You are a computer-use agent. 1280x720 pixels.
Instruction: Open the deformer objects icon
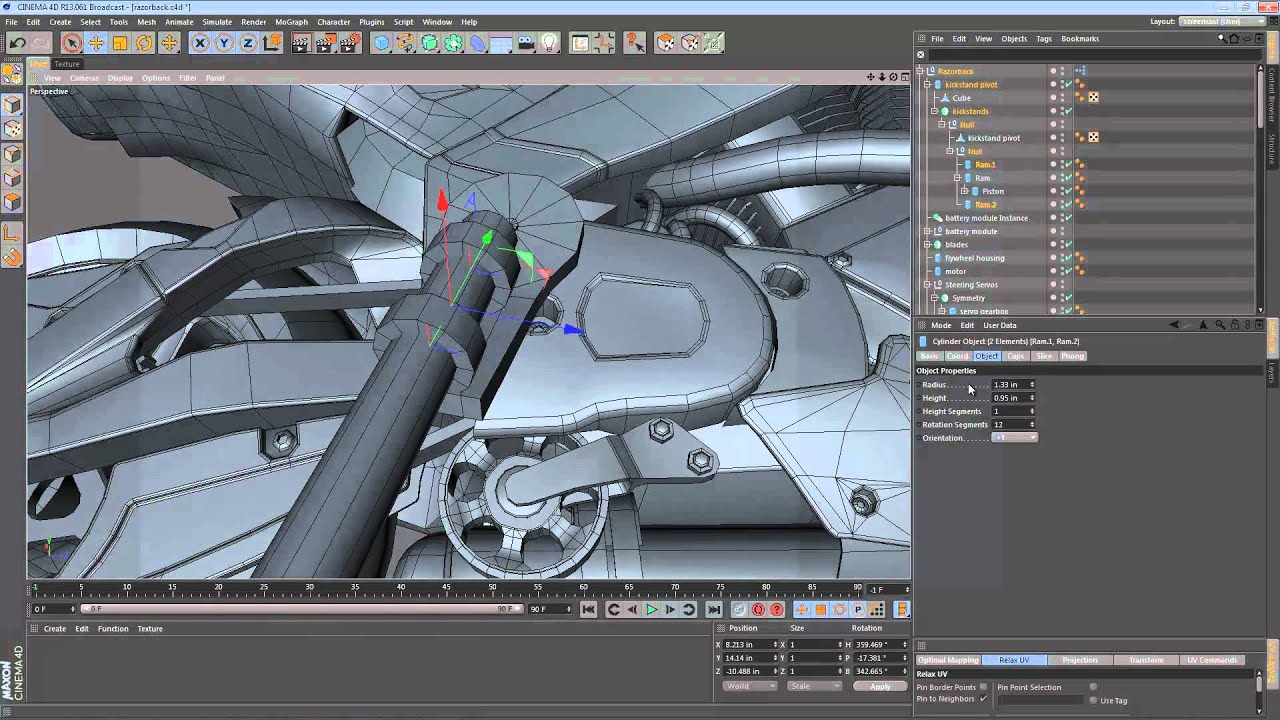tap(478, 43)
